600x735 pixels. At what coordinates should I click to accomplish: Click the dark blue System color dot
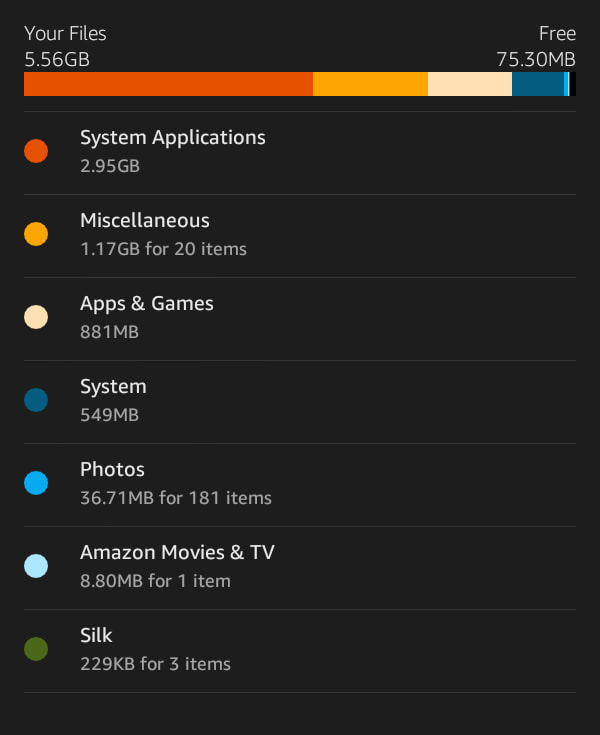pyautogui.click(x=36, y=400)
